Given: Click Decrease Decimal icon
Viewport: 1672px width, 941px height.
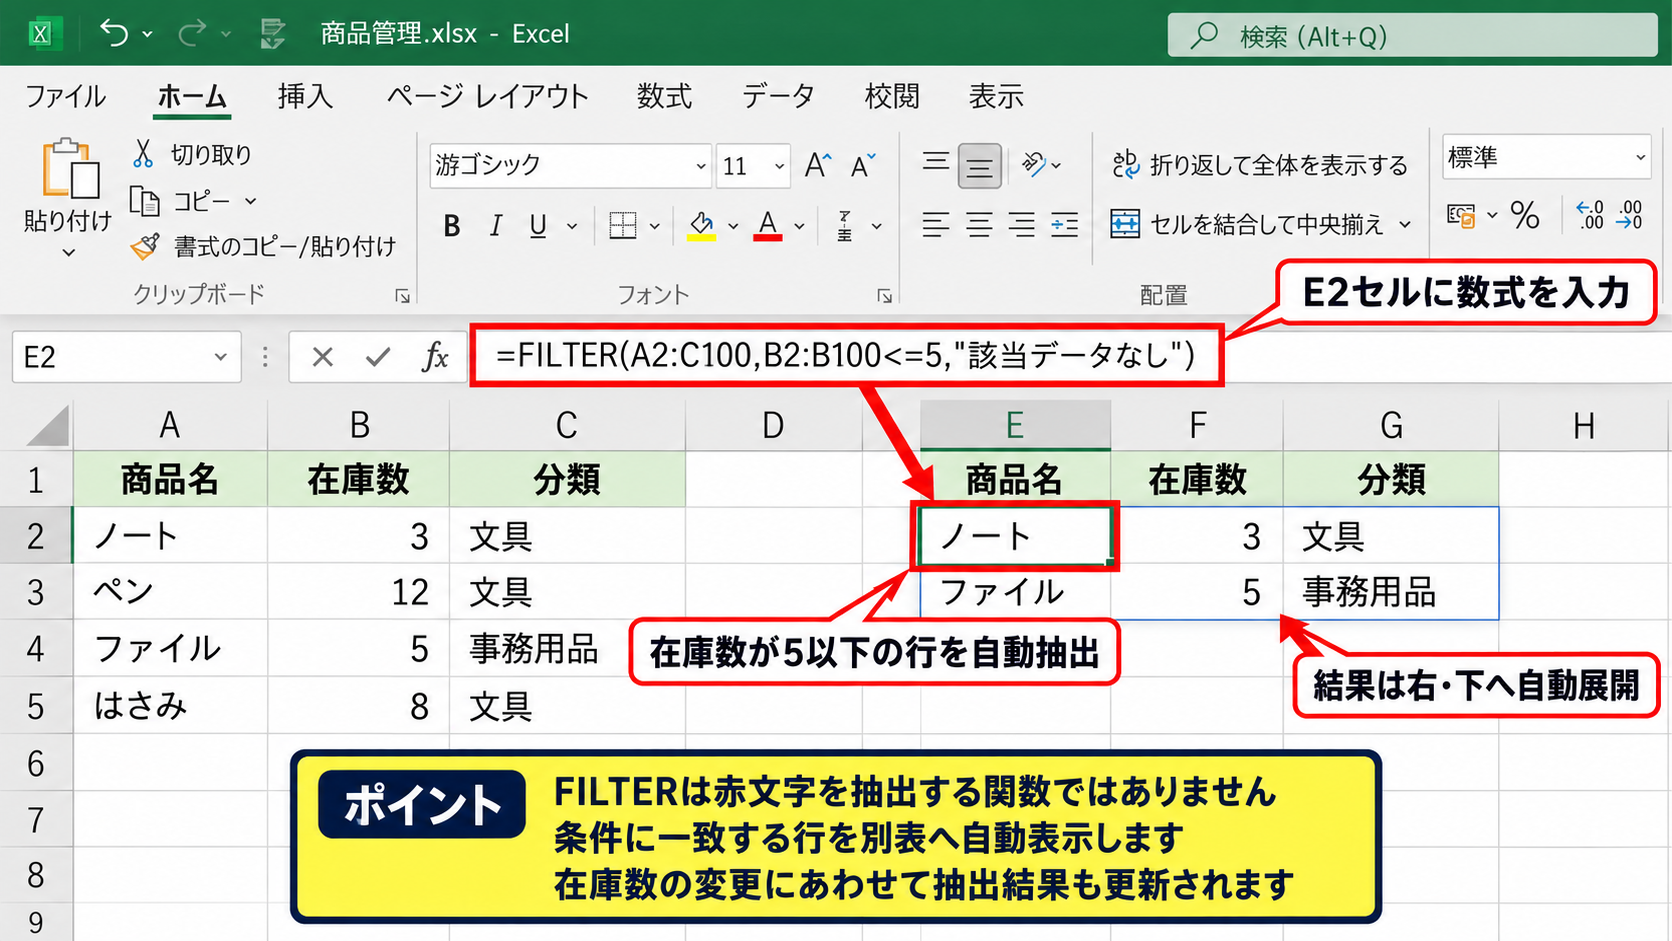Looking at the screenshot, I should tap(1630, 215).
